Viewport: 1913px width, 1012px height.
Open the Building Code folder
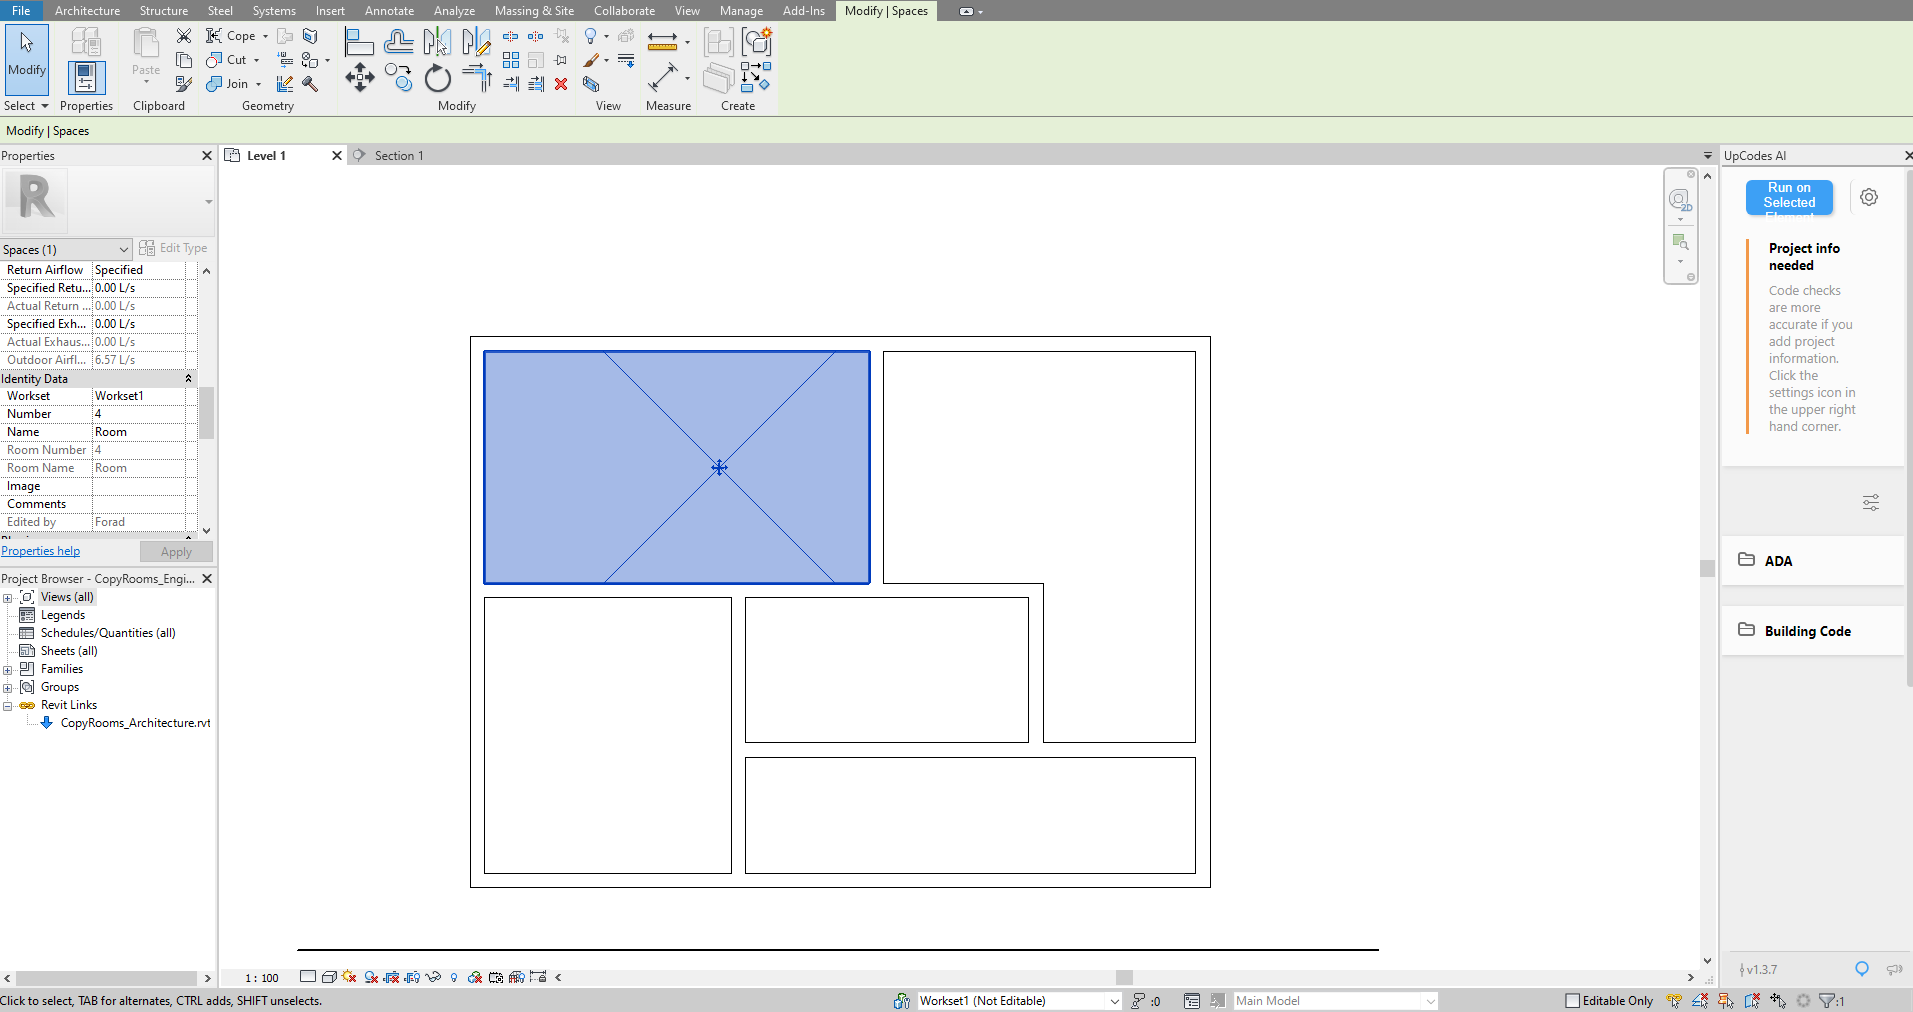tap(1812, 631)
